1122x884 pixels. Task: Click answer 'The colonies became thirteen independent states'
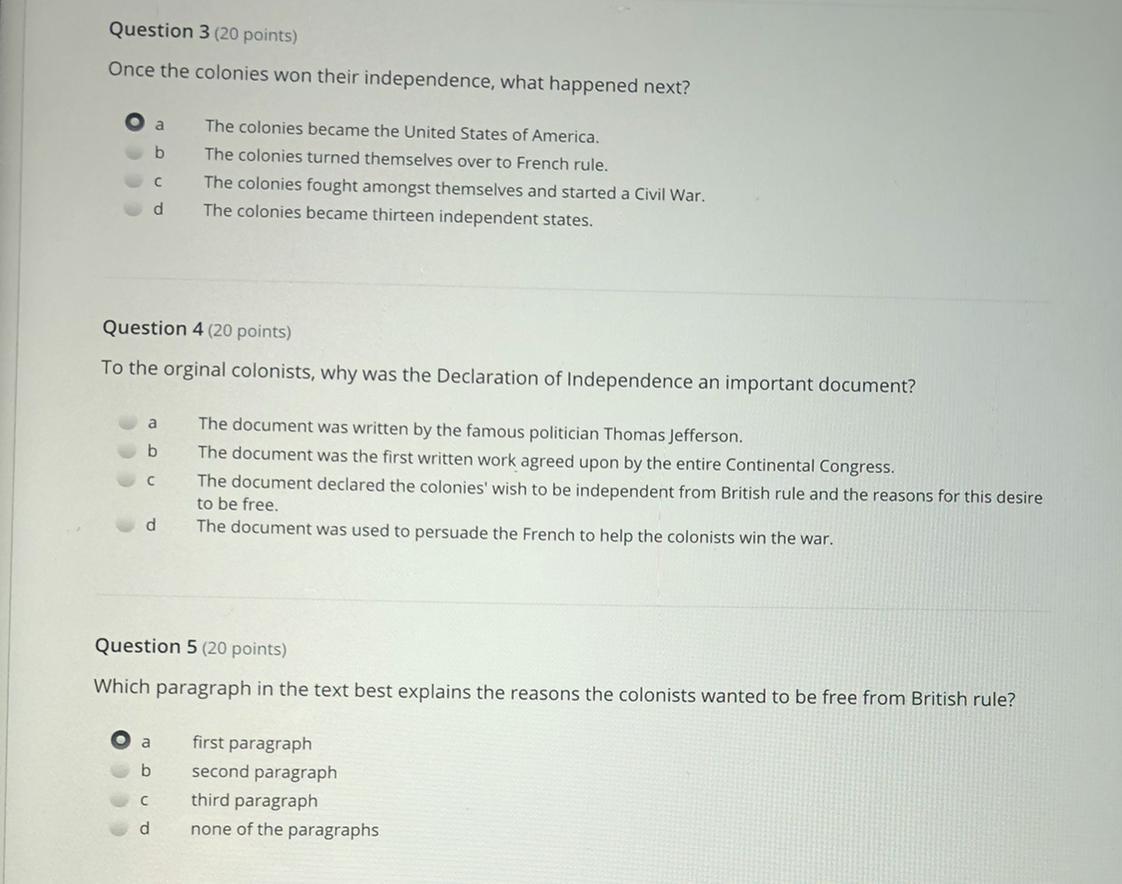(398, 216)
